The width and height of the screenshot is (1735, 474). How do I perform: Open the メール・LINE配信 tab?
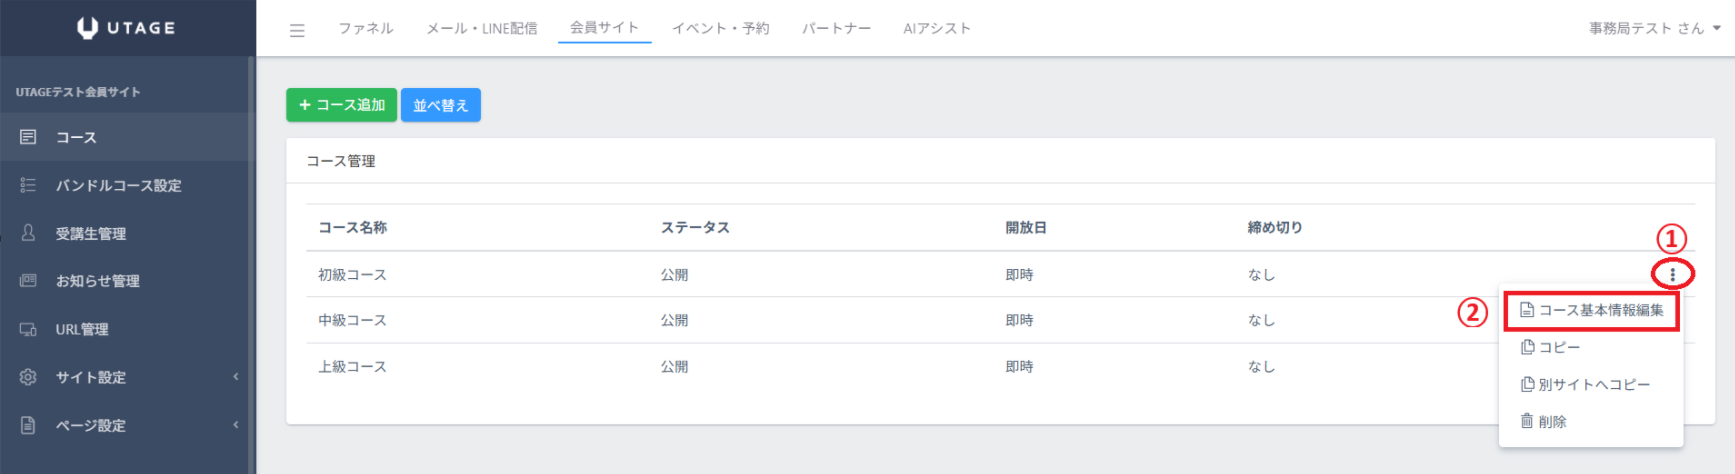pos(481,28)
